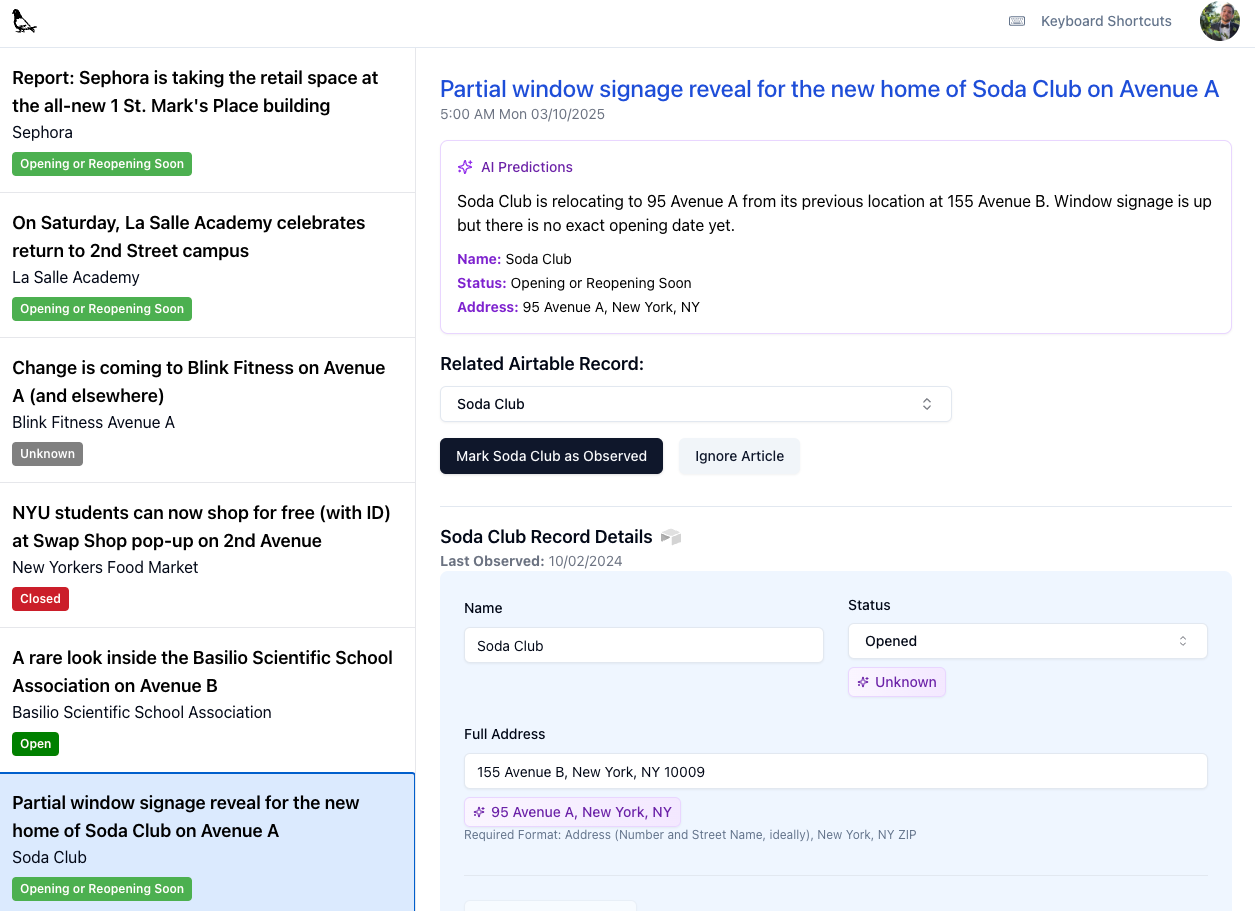
Task: Click the Opening or Reopening Soon badge under La Salle Academy
Action: click(102, 309)
